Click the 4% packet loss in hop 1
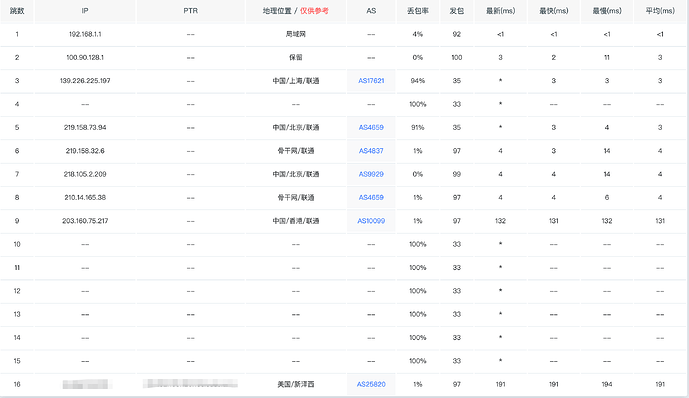The height and width of the screenshot is (398, 689). [417, 34]
